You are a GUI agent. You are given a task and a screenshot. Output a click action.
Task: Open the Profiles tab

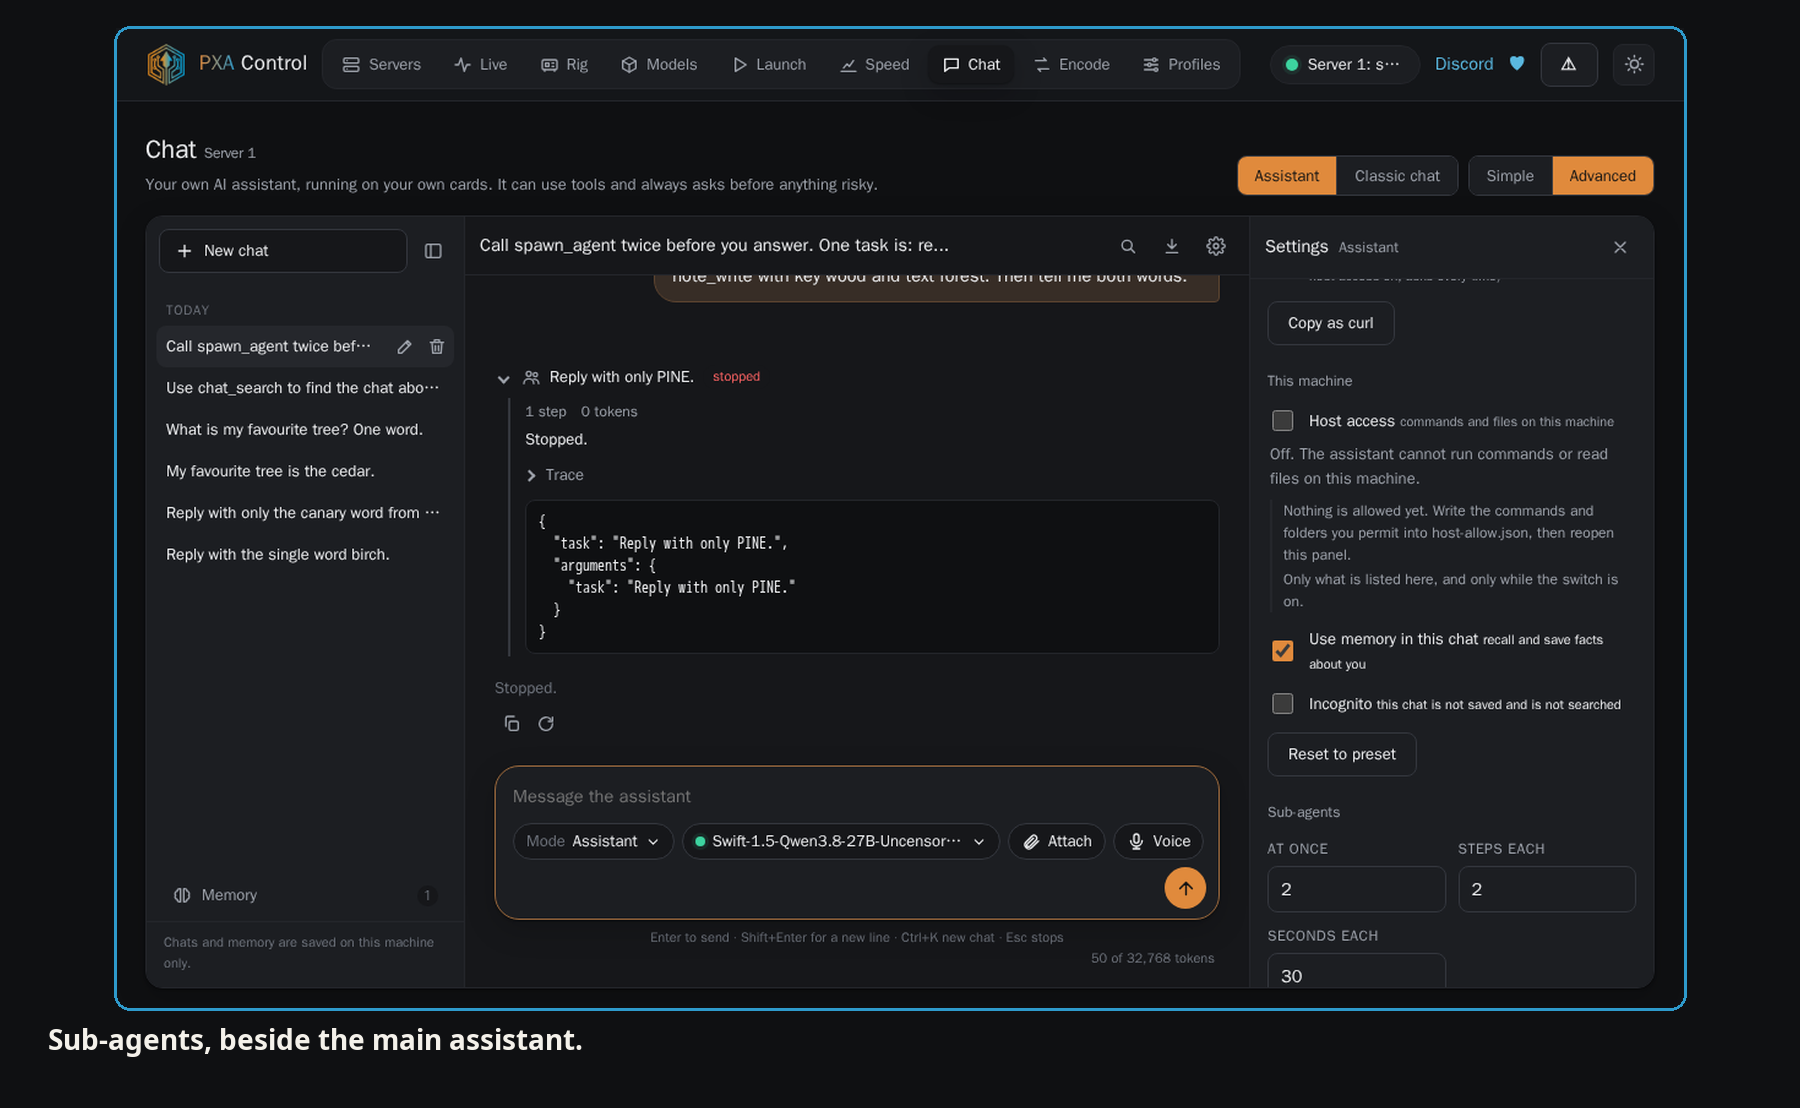1181,64
